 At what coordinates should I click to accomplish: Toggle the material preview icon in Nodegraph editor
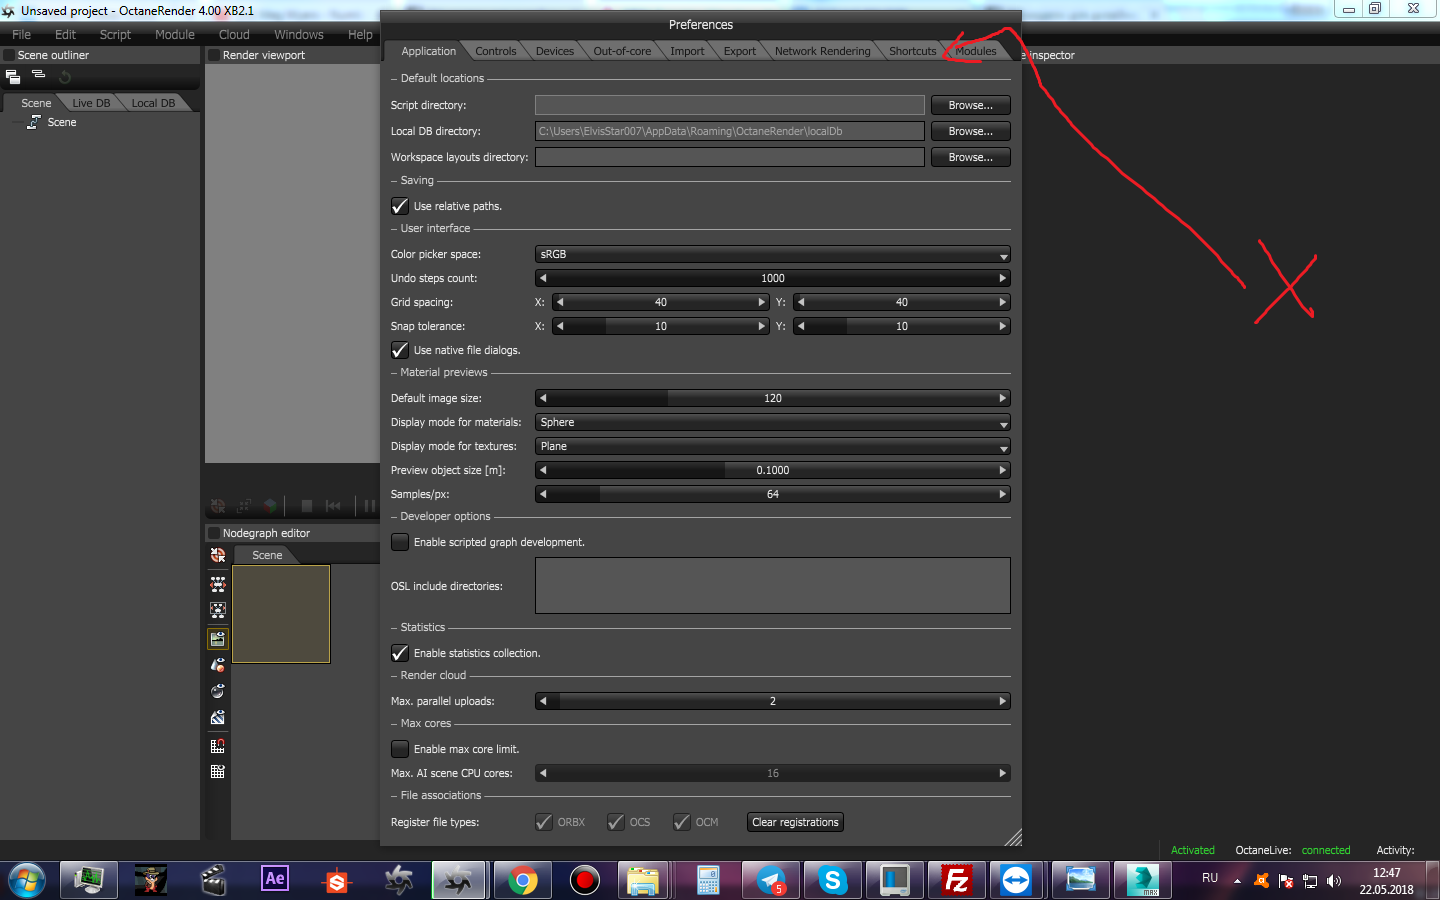(x=218, y=691)
